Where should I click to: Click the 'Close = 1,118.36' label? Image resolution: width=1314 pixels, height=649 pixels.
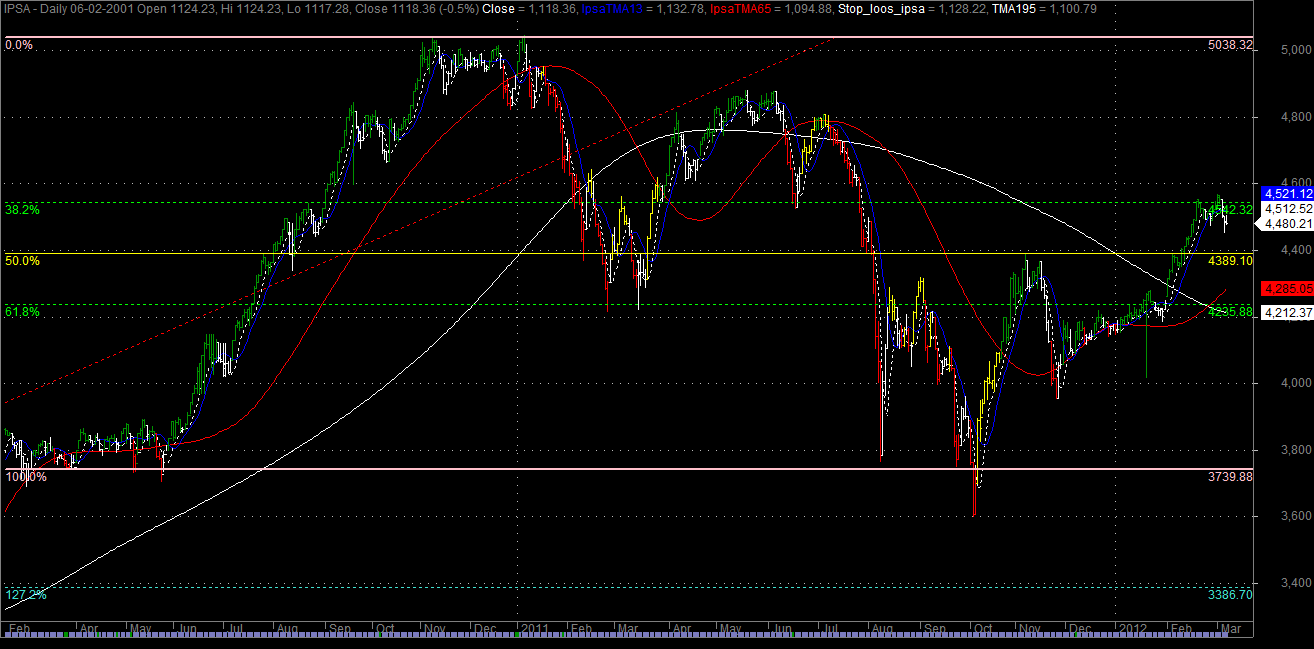pyautogui.click(x=528, y=8)
